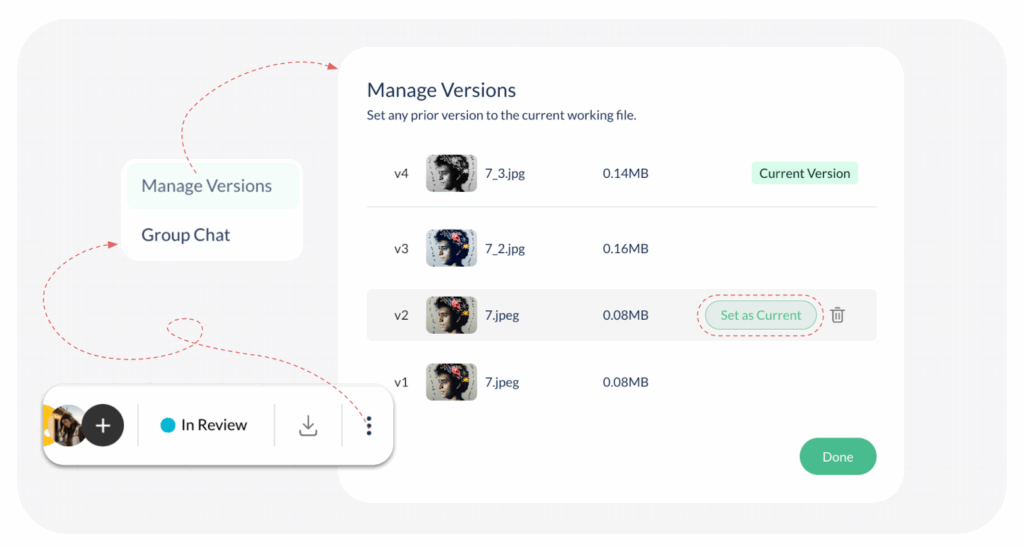Click the 7_2.jpg file name

[x=505, y=248]
